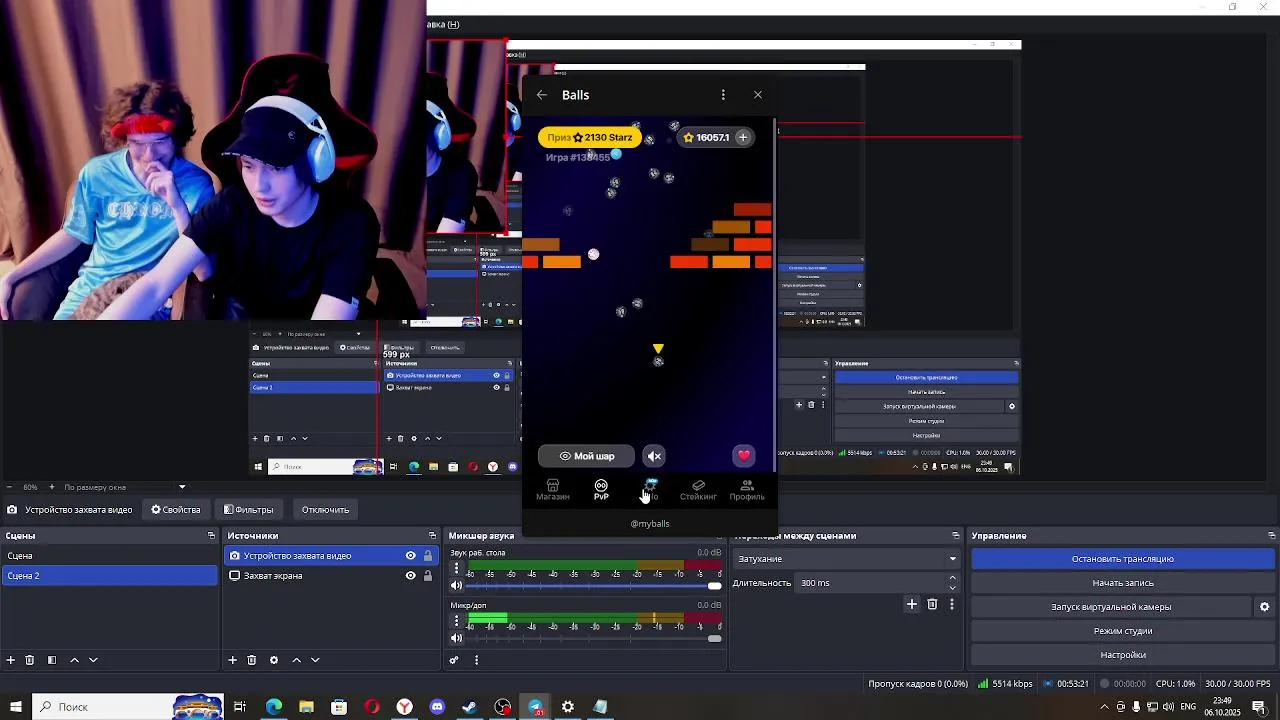1280x720 pixels.
Task: Move the scene down in the Scenes panel
Action: point(93,660)
